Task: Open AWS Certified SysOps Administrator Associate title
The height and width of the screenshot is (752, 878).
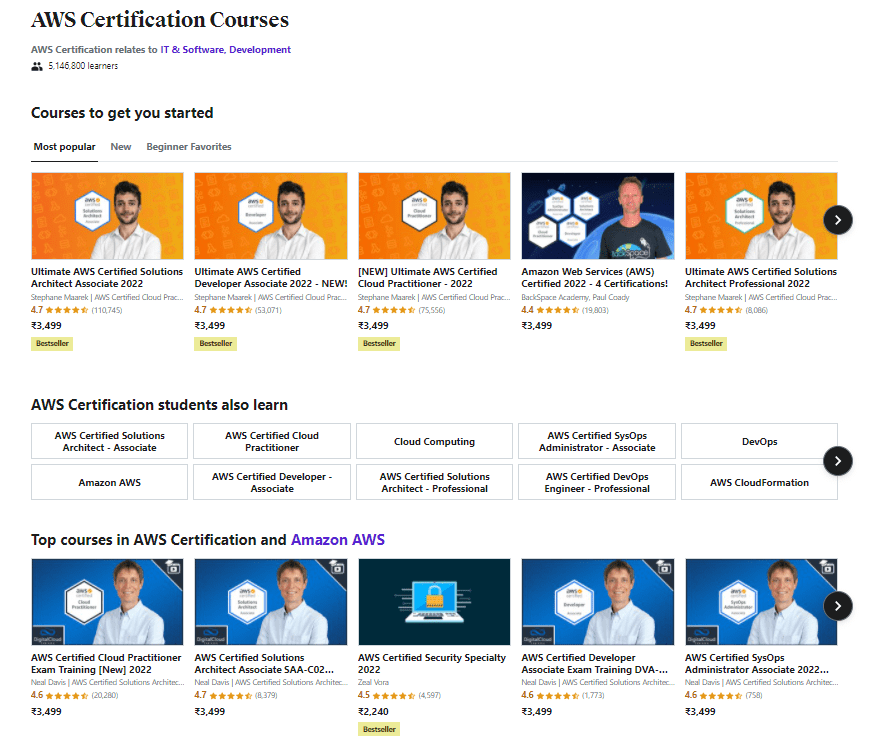Action: click(757, 664)
